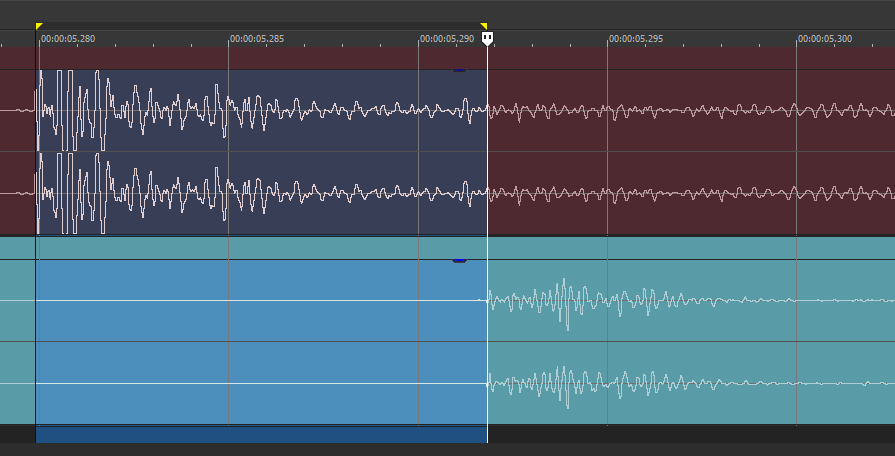Click the blue envelope point on teal track
Screen dimensions: 895x456
click(x=459, y=260)
